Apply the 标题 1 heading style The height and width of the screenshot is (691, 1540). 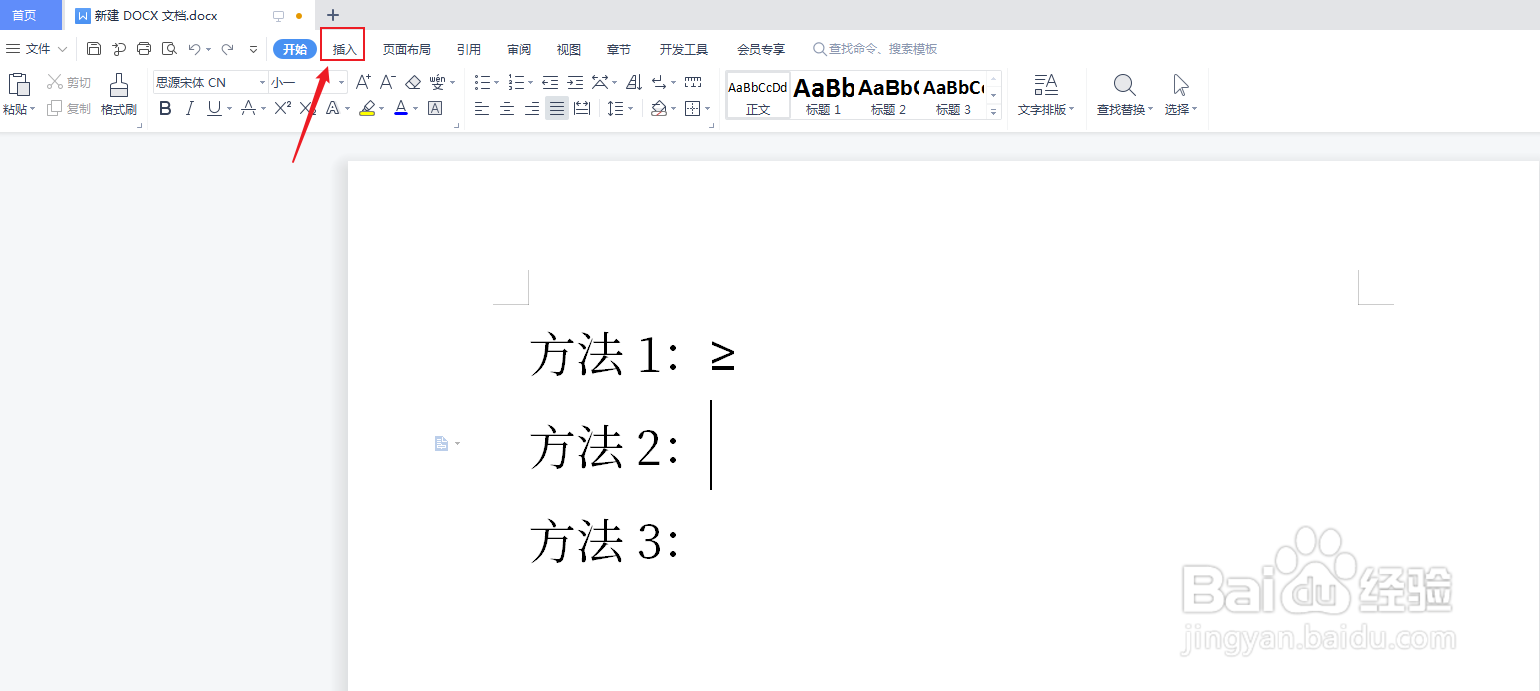coord(822,95)
